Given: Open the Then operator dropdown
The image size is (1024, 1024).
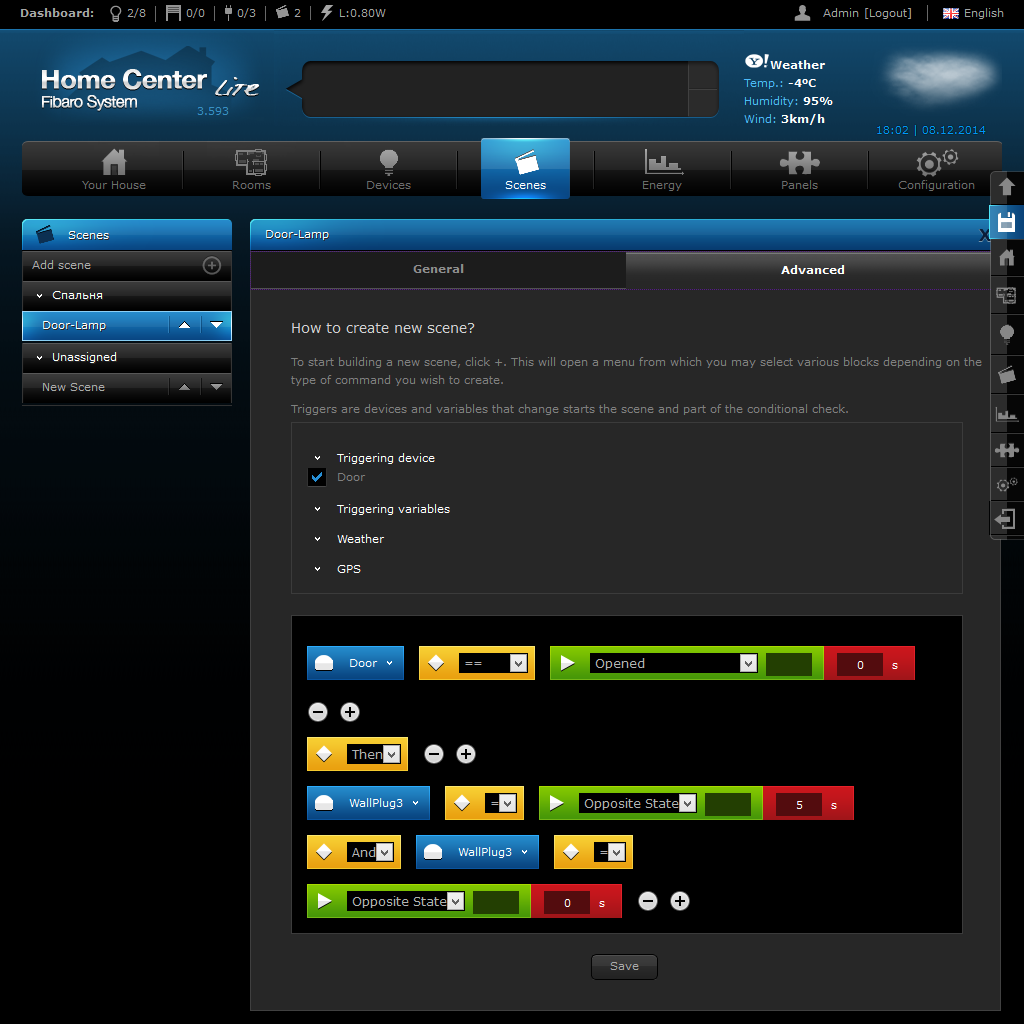Looking at the screenshot, I should click(x=373, y=754).
